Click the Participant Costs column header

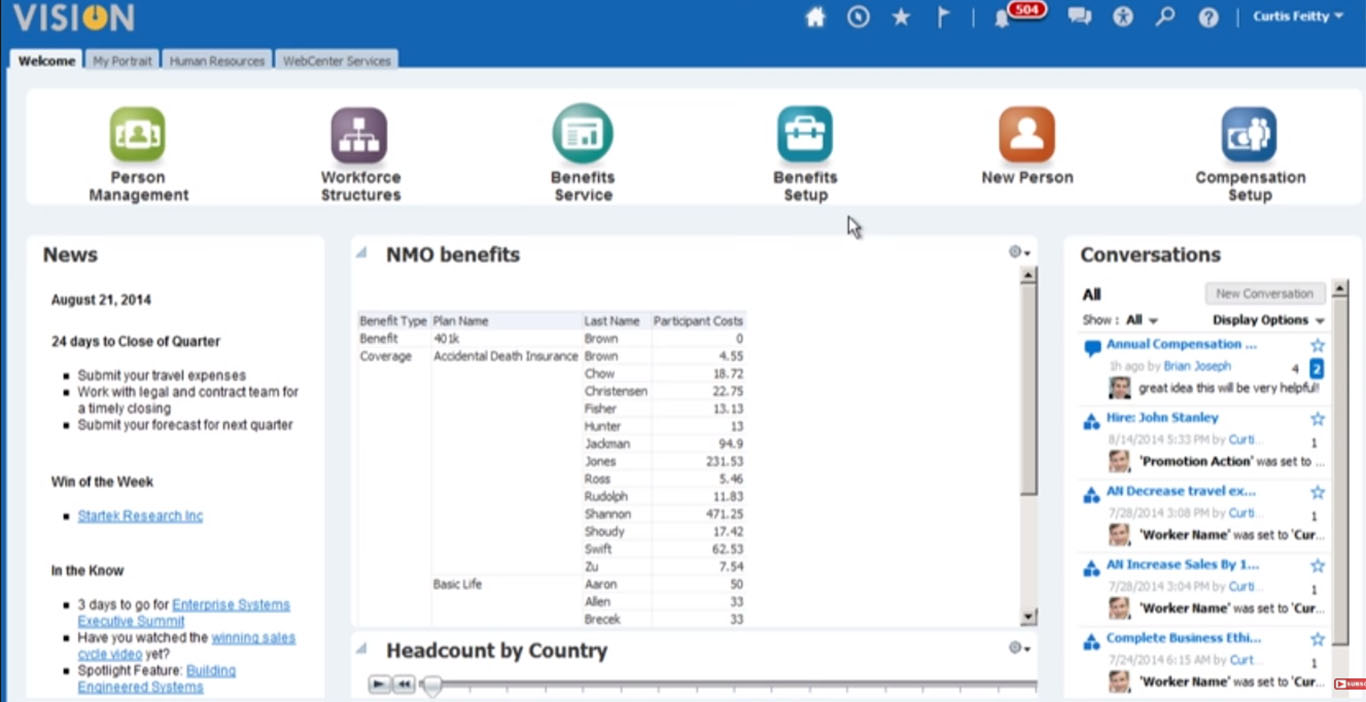coord(698,321)
